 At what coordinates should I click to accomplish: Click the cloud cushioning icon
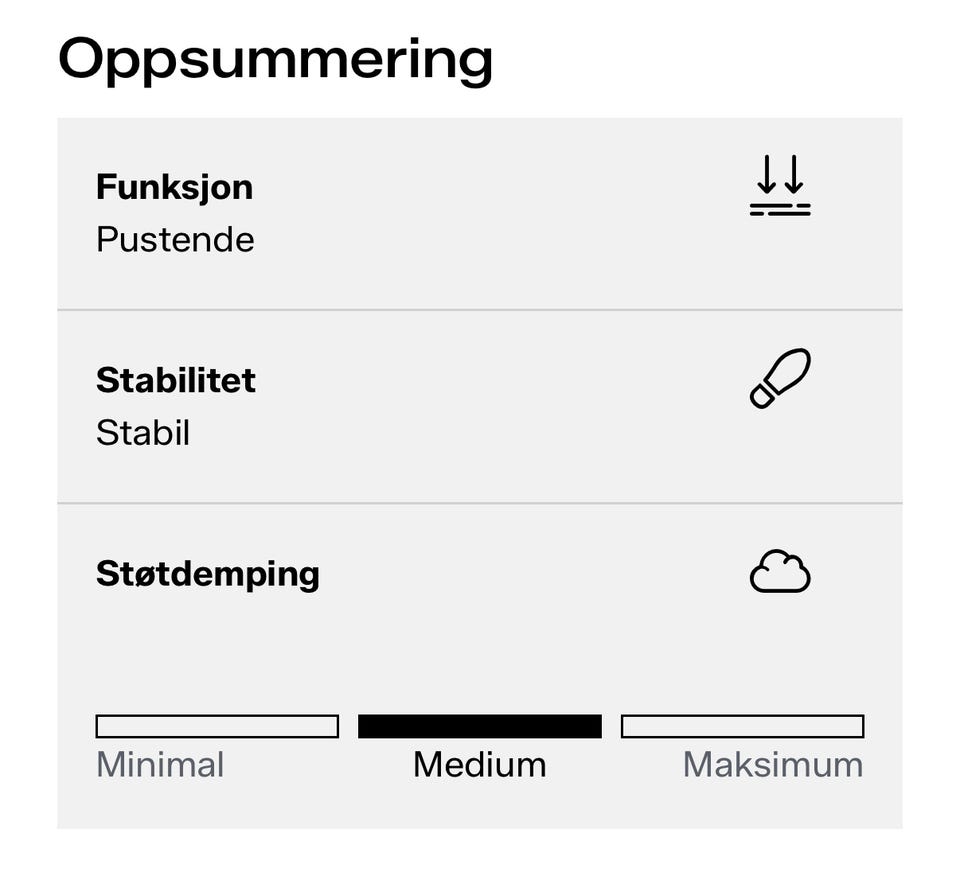coord(780,571)
